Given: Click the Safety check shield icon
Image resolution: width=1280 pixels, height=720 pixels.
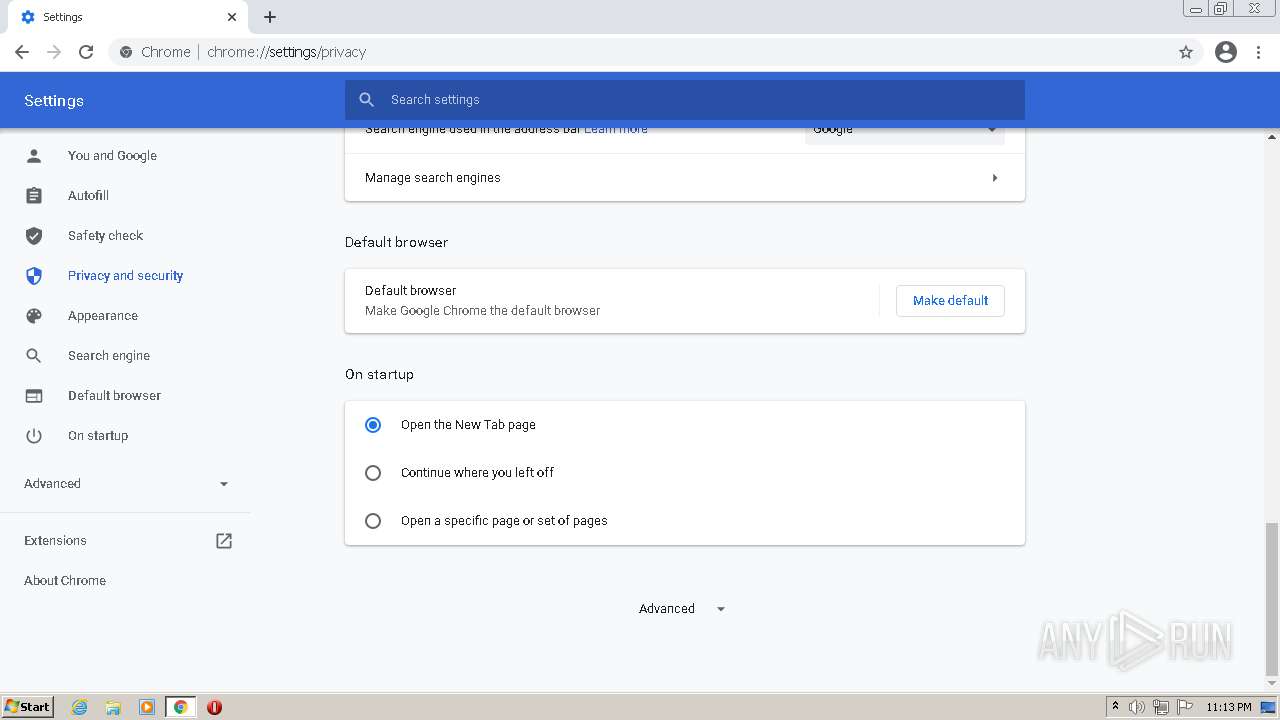Looking at the screenshot, I should pos(34,236).
